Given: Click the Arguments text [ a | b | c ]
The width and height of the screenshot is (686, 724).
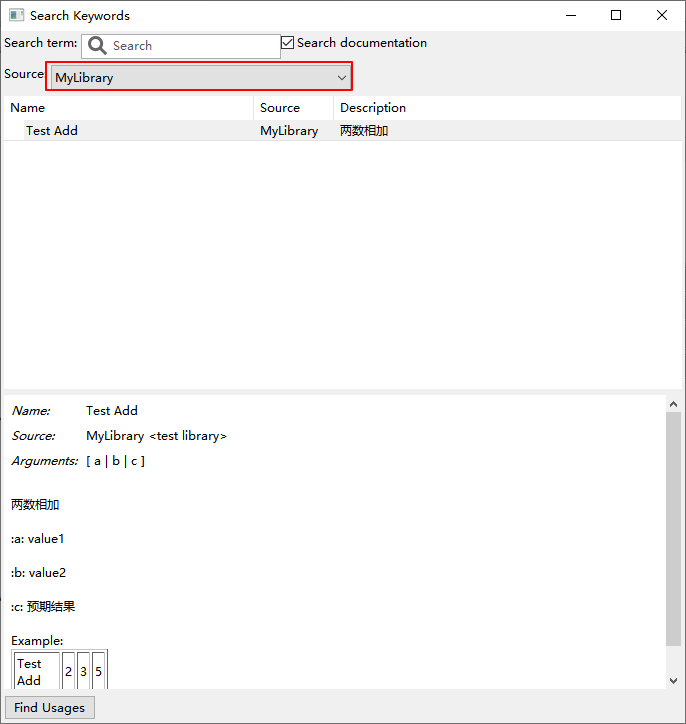Looking at the screenshot, I should click(x=115, y=461).
